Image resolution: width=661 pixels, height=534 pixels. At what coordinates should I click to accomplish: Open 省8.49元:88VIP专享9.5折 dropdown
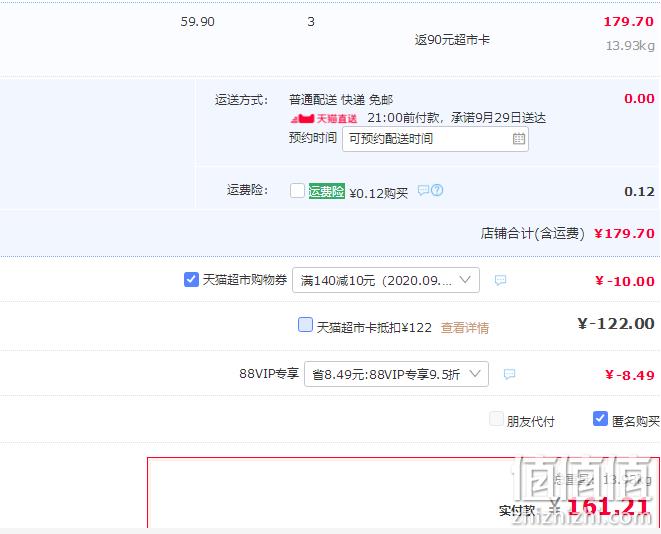(396, 374)
